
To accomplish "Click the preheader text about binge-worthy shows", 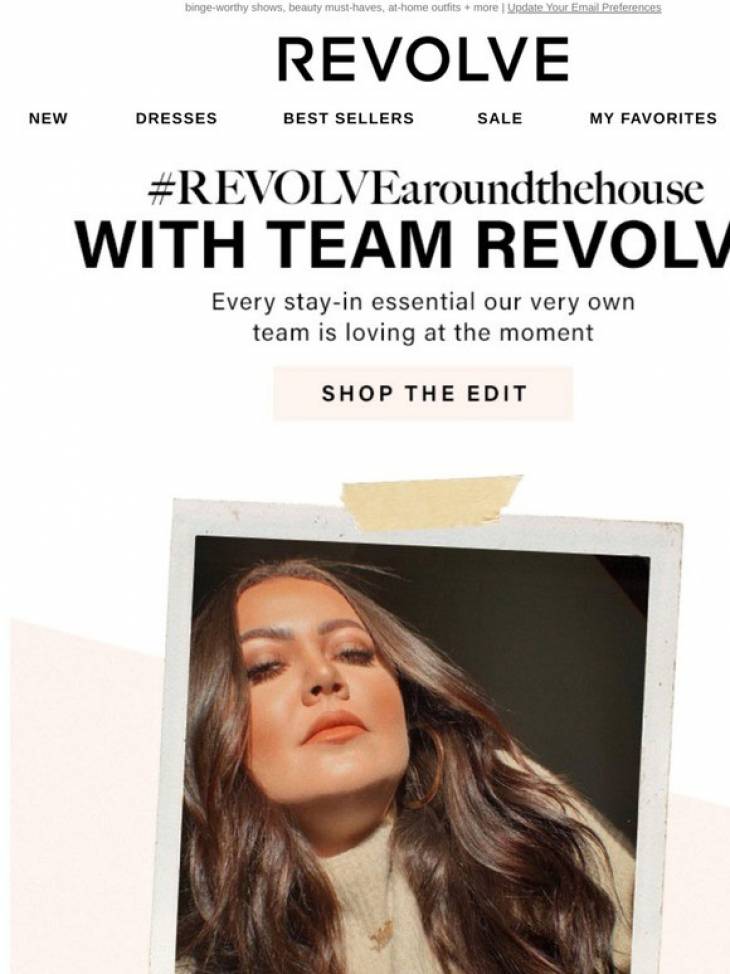I will coord(341,7).
